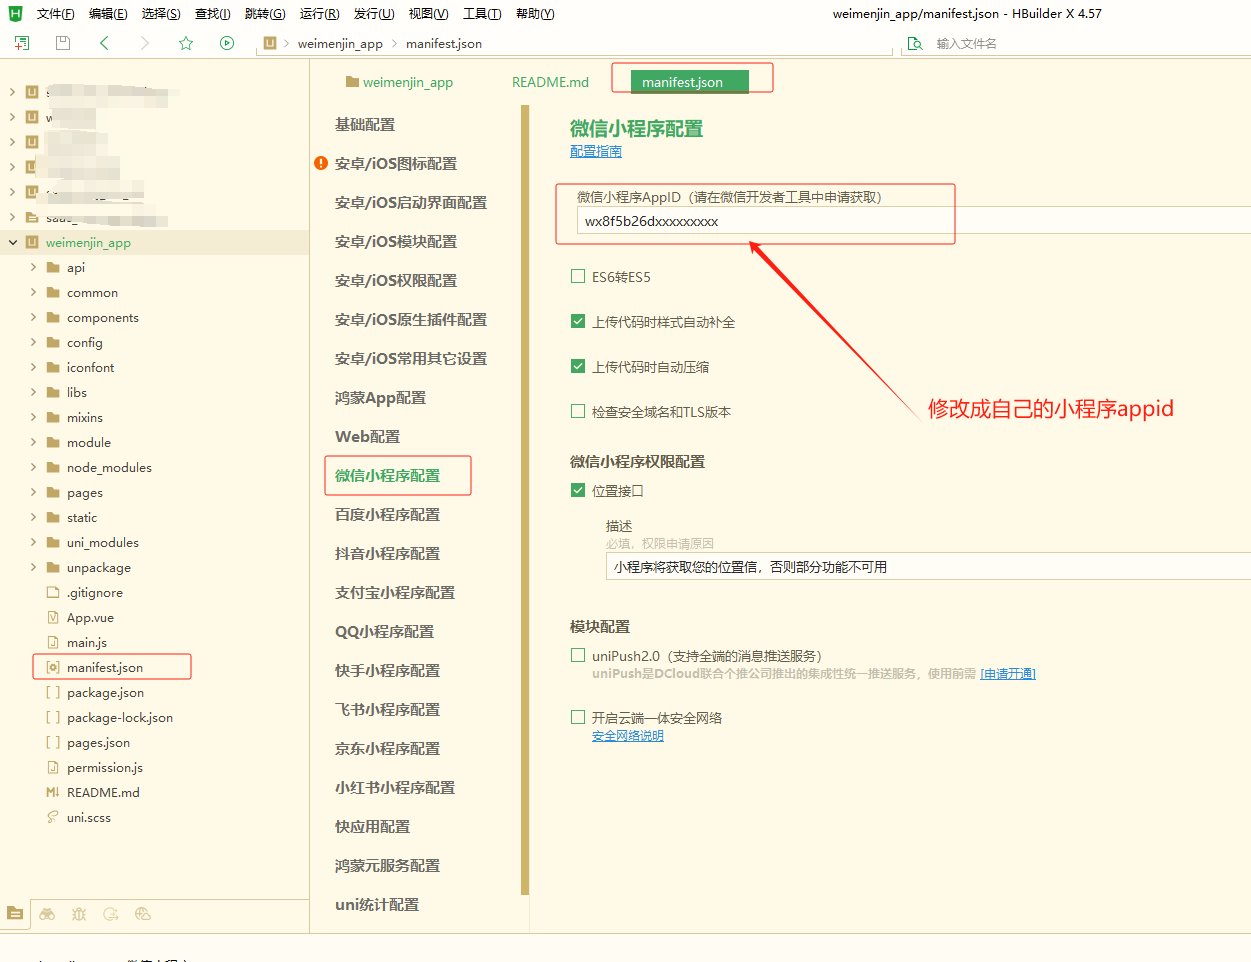Enable the ES6转ES5 checkbox
The width and height of the screenshot is (1251, 962).
(578, 276)
